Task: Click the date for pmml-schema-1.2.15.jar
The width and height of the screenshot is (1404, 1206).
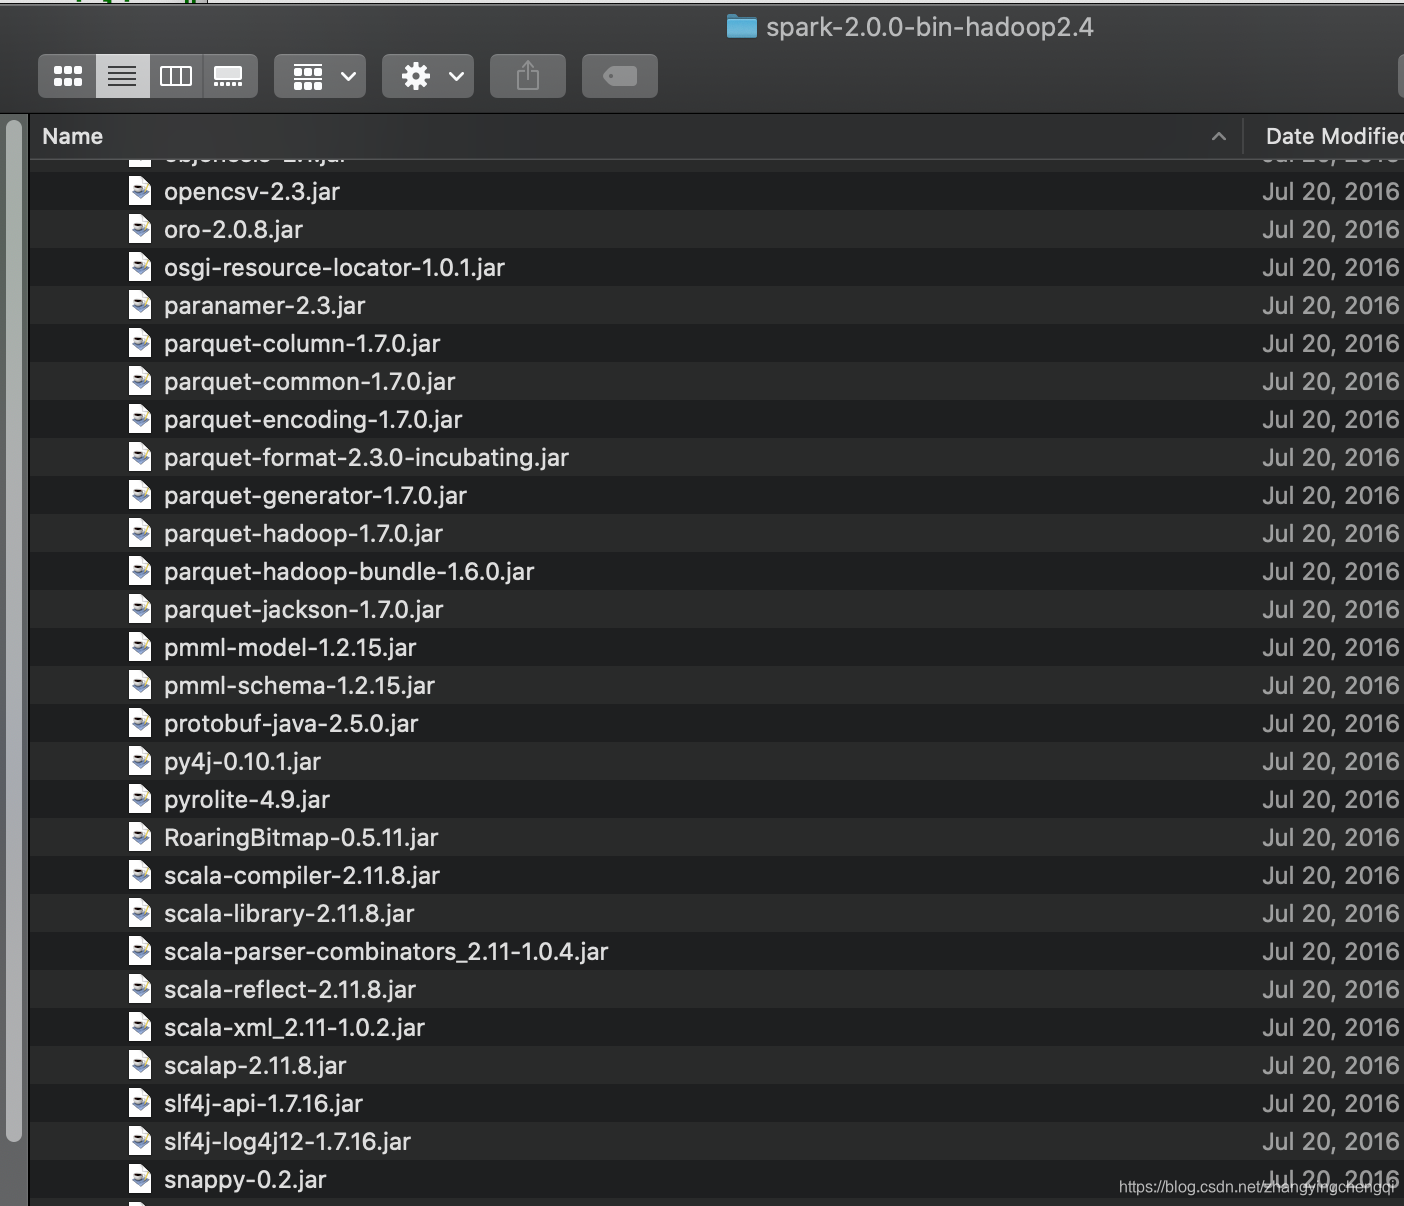Action: [1330, 686]
